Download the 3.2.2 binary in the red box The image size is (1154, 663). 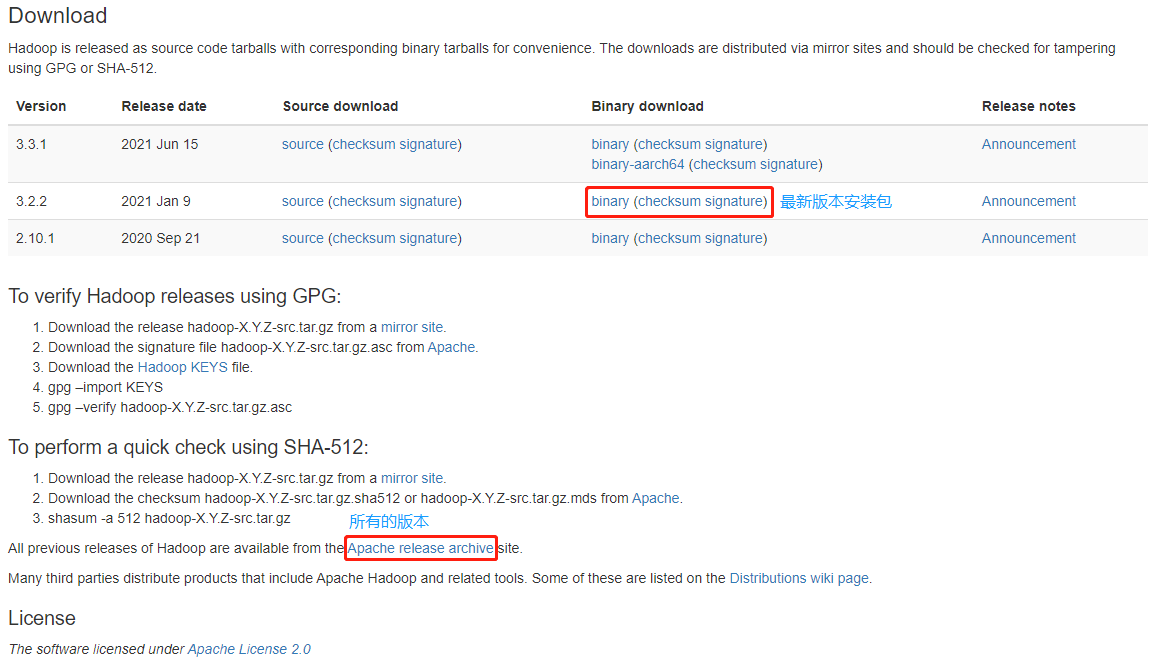[610, 201]
